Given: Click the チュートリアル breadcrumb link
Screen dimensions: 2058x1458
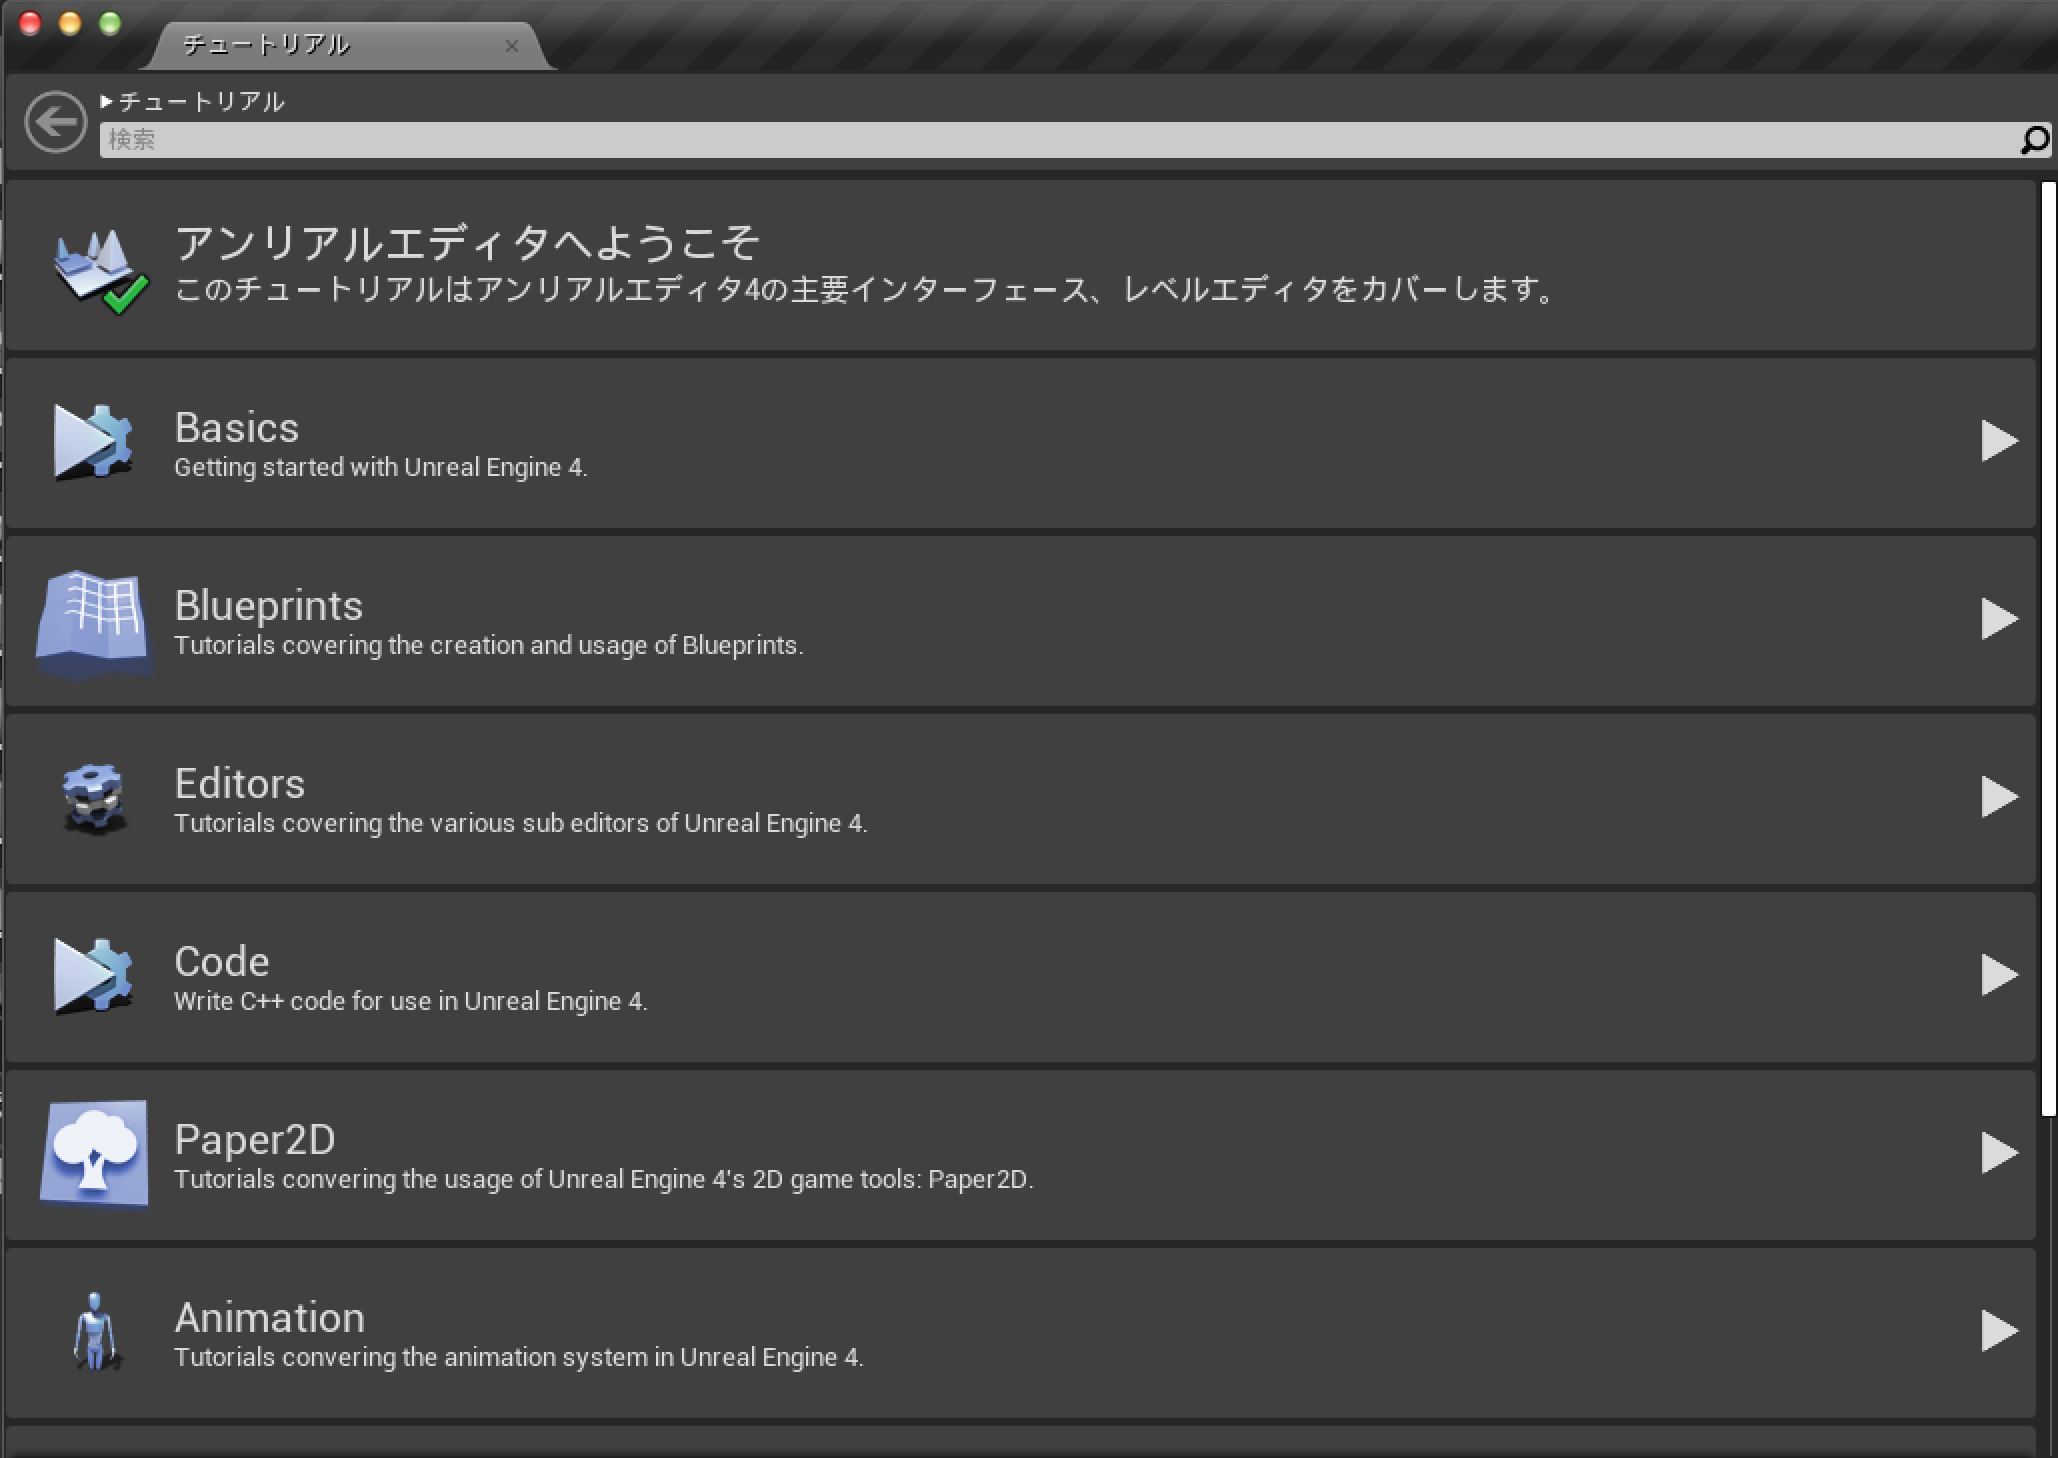Looking at the screenshot, I should 202,101.
